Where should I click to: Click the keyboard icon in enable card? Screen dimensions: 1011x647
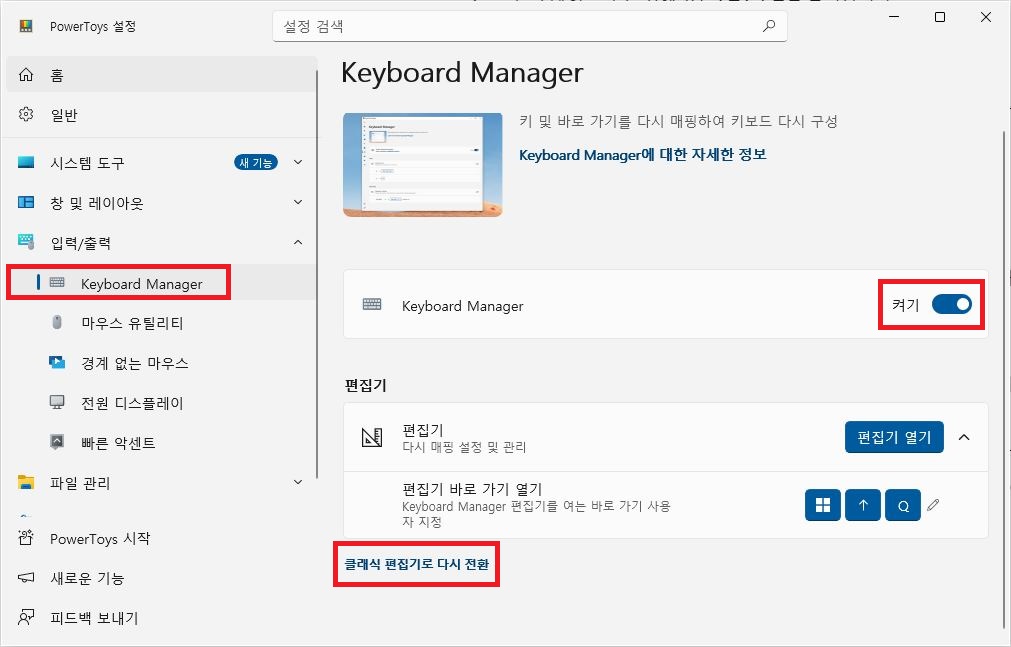(372, 304)
